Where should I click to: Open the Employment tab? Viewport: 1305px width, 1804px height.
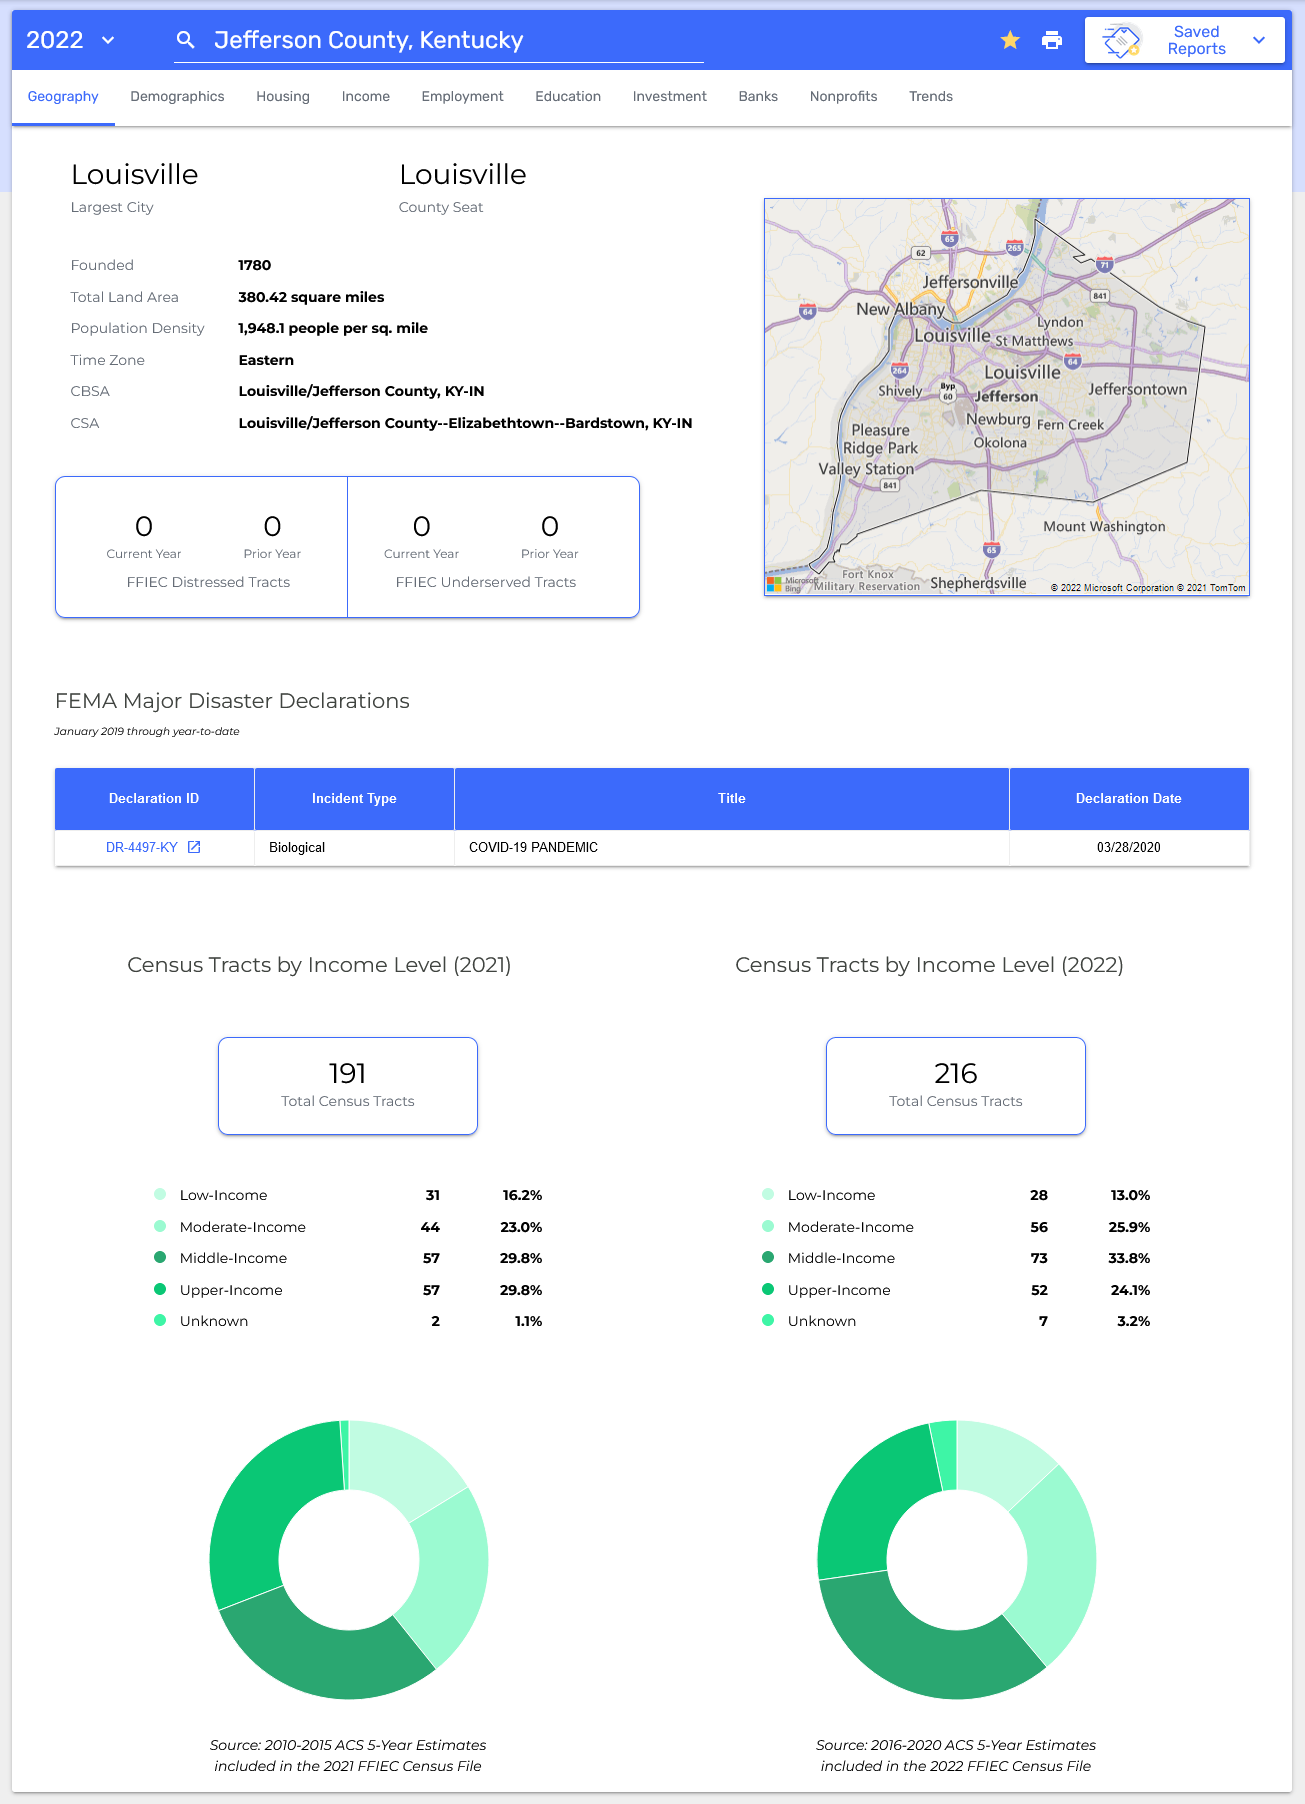pos(463,97)
